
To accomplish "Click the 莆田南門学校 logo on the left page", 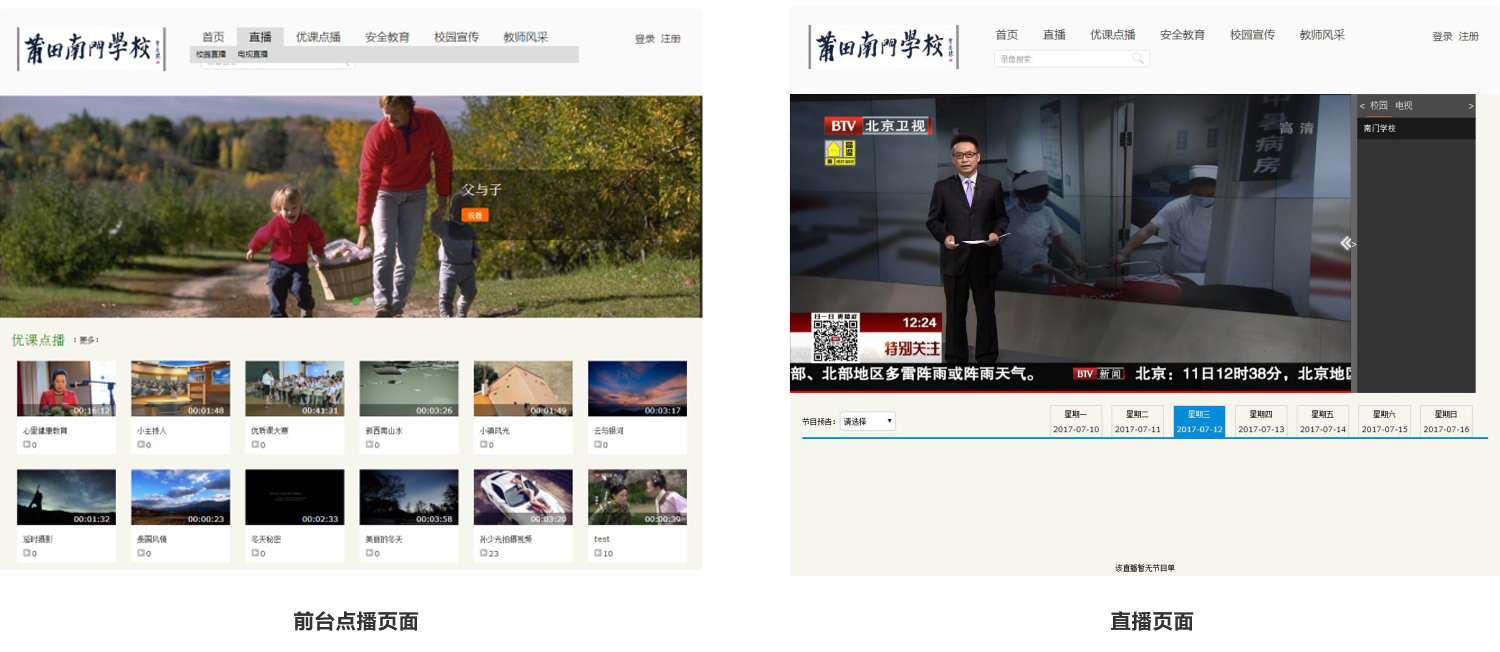I will [91, 49].
